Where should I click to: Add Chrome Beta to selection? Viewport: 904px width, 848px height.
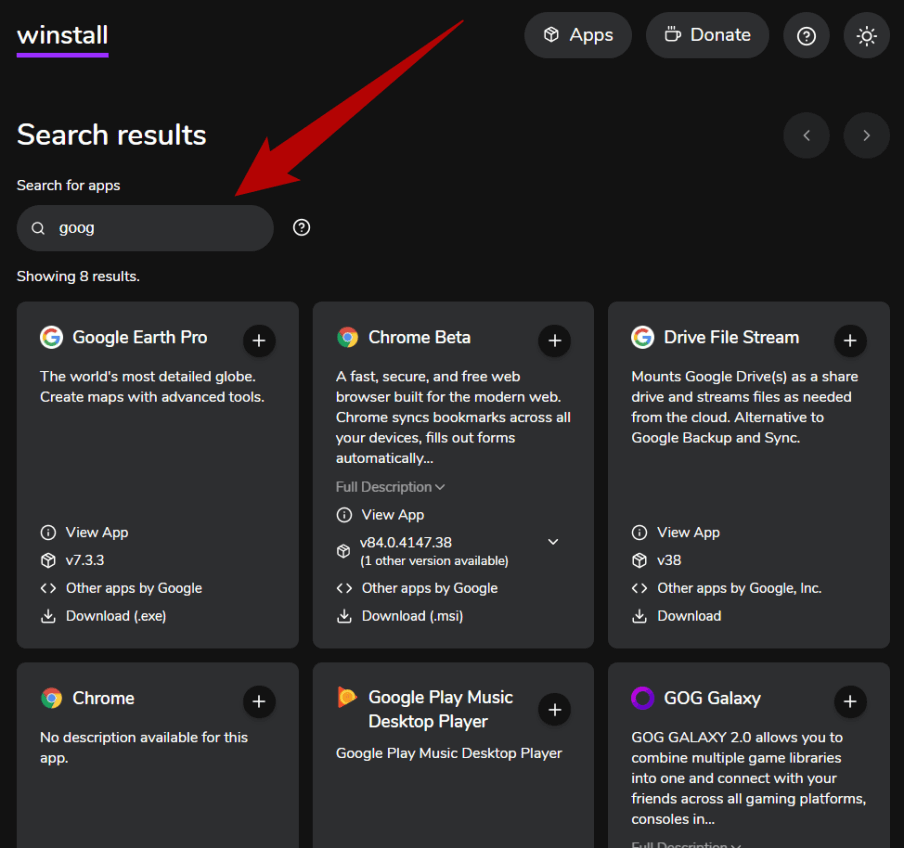[x=554, y=340]
